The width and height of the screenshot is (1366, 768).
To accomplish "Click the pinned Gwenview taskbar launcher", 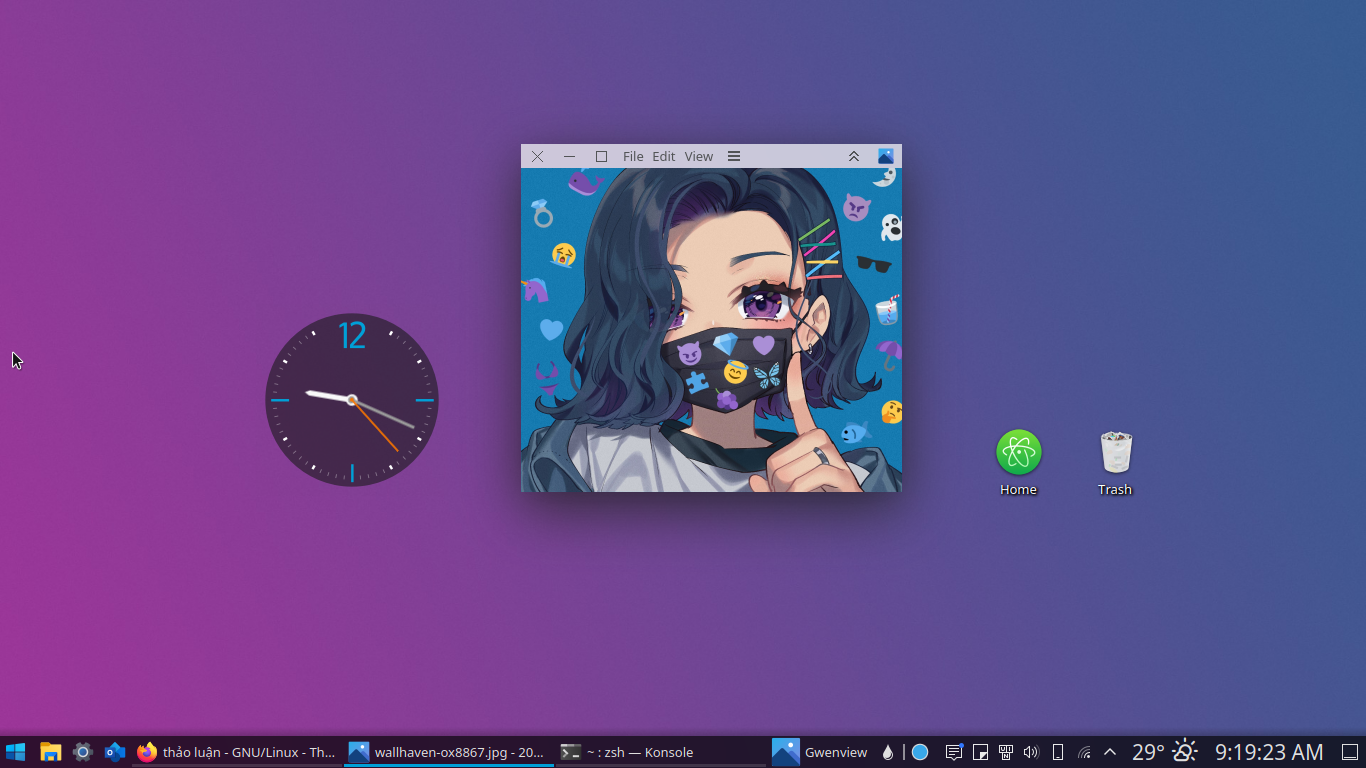I will [820, 752].
